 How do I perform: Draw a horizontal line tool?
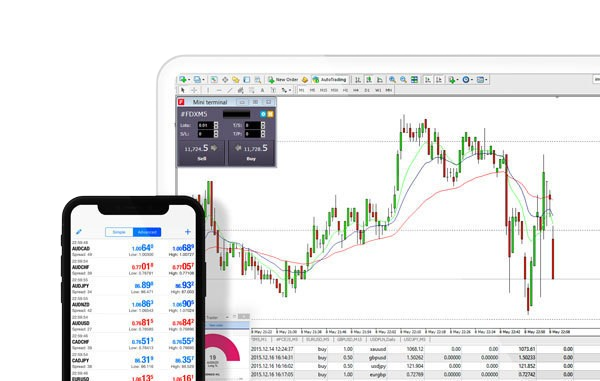219,90
